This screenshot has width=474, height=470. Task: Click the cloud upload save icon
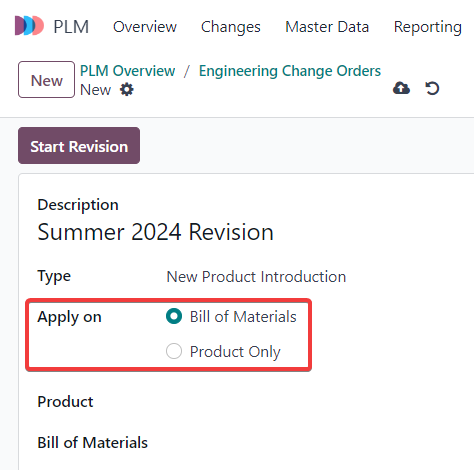401,88
